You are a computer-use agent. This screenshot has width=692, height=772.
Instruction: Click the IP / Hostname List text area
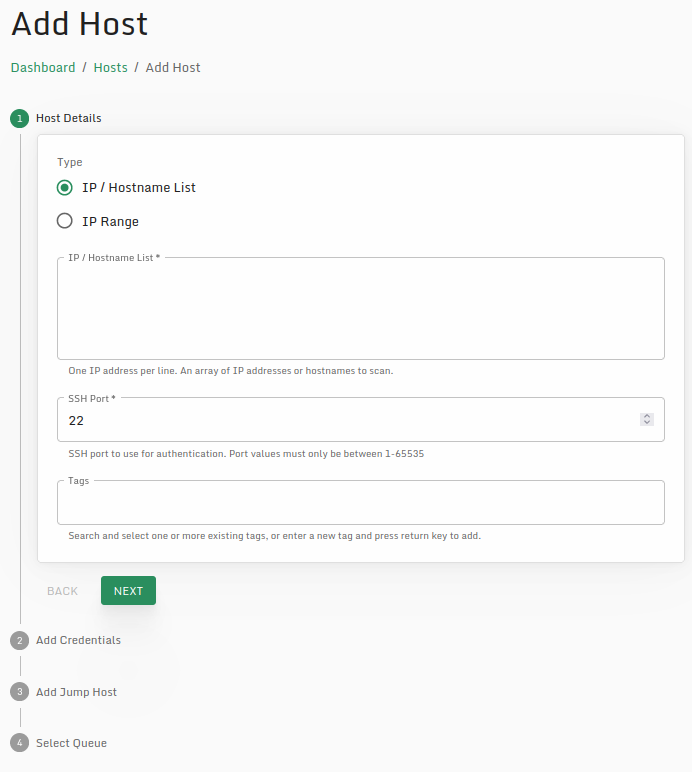click(x=361, y=308)
